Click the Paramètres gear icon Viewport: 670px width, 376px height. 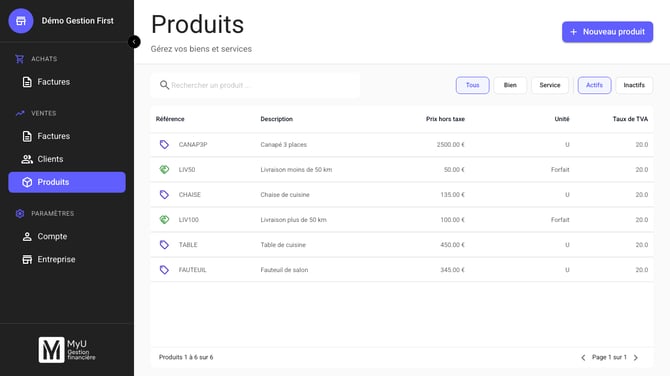pyautogui.click(x=20, y=213)
